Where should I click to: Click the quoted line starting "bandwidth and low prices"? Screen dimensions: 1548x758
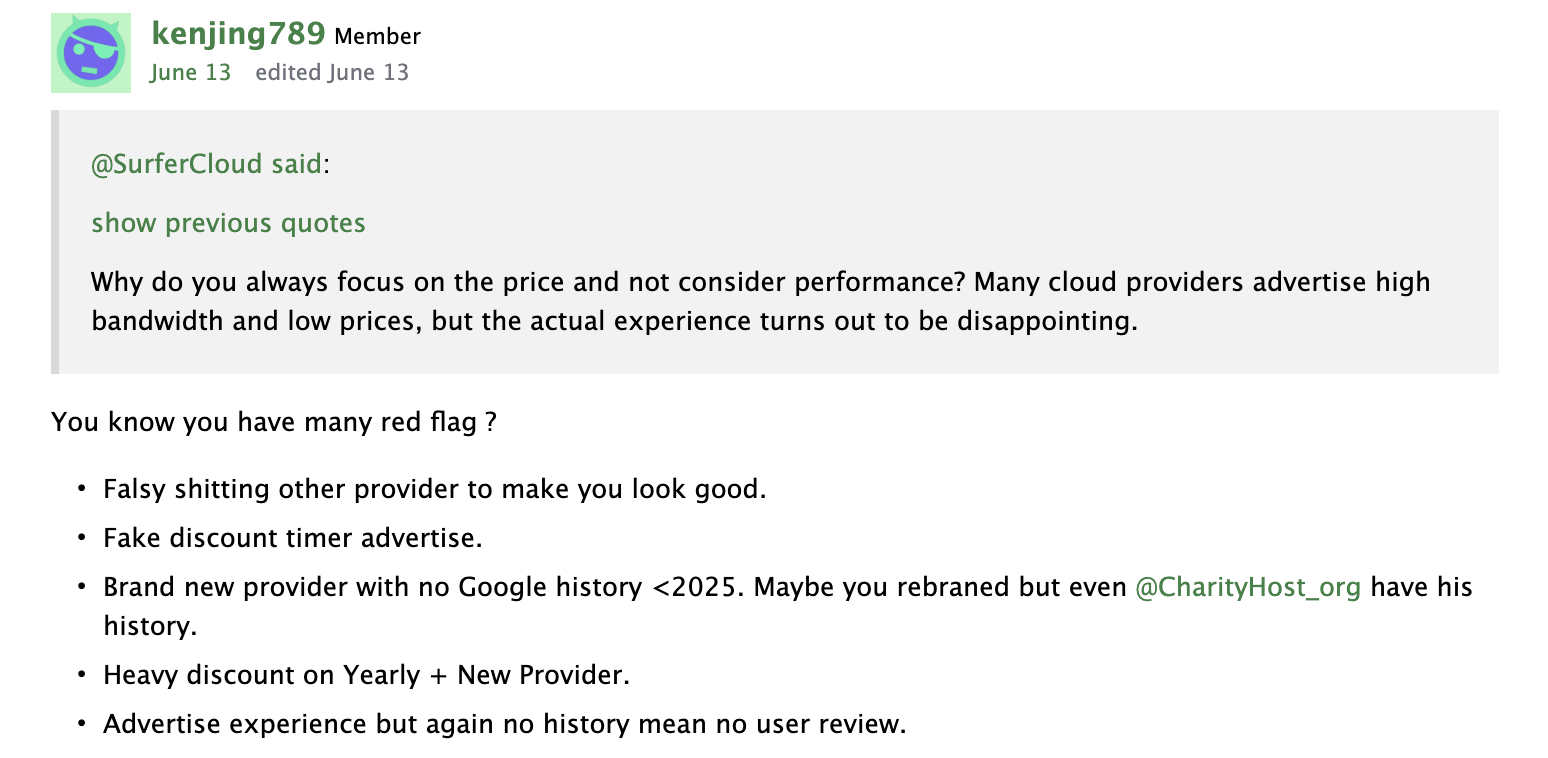pyautogui.click(x=614, y=323)
